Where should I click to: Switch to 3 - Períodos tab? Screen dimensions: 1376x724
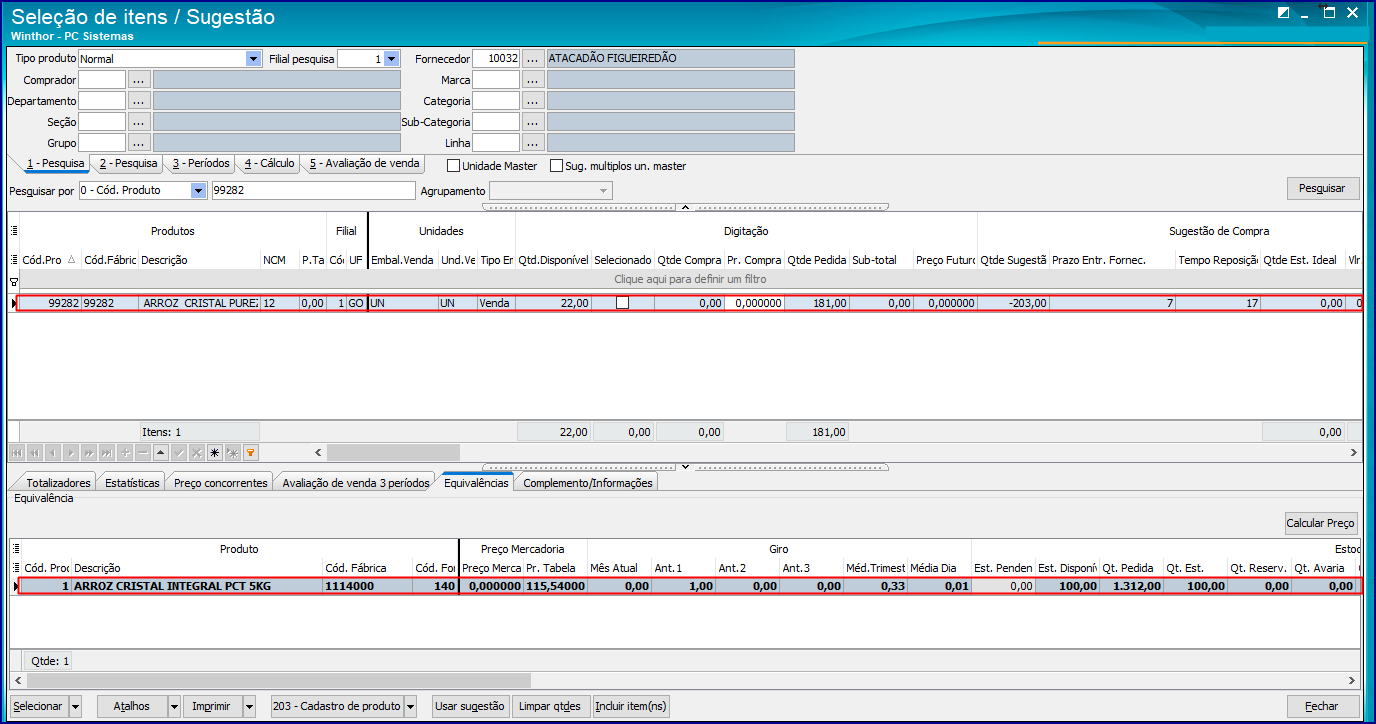pyautogui.click(x=200, y=163)
